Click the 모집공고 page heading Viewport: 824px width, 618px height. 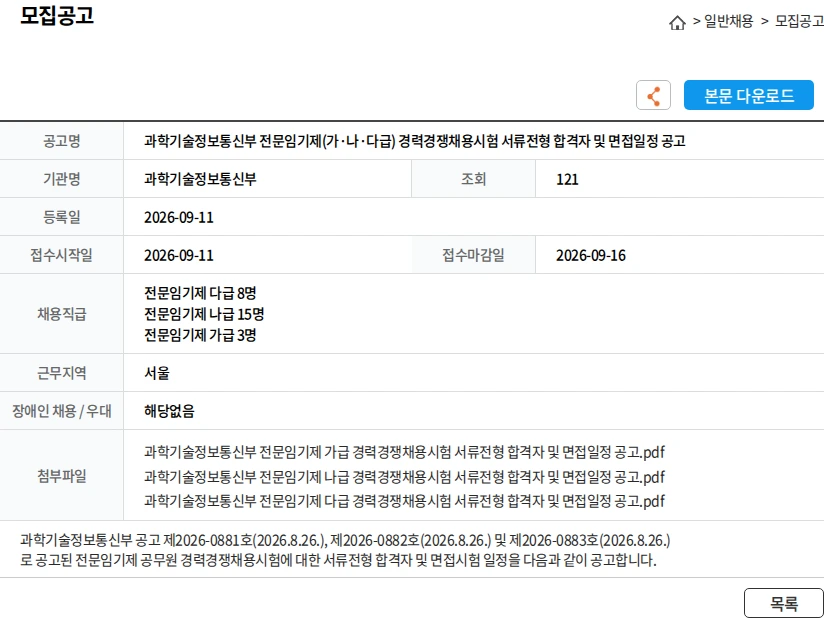pyautogui.click(x=57, y=16)
